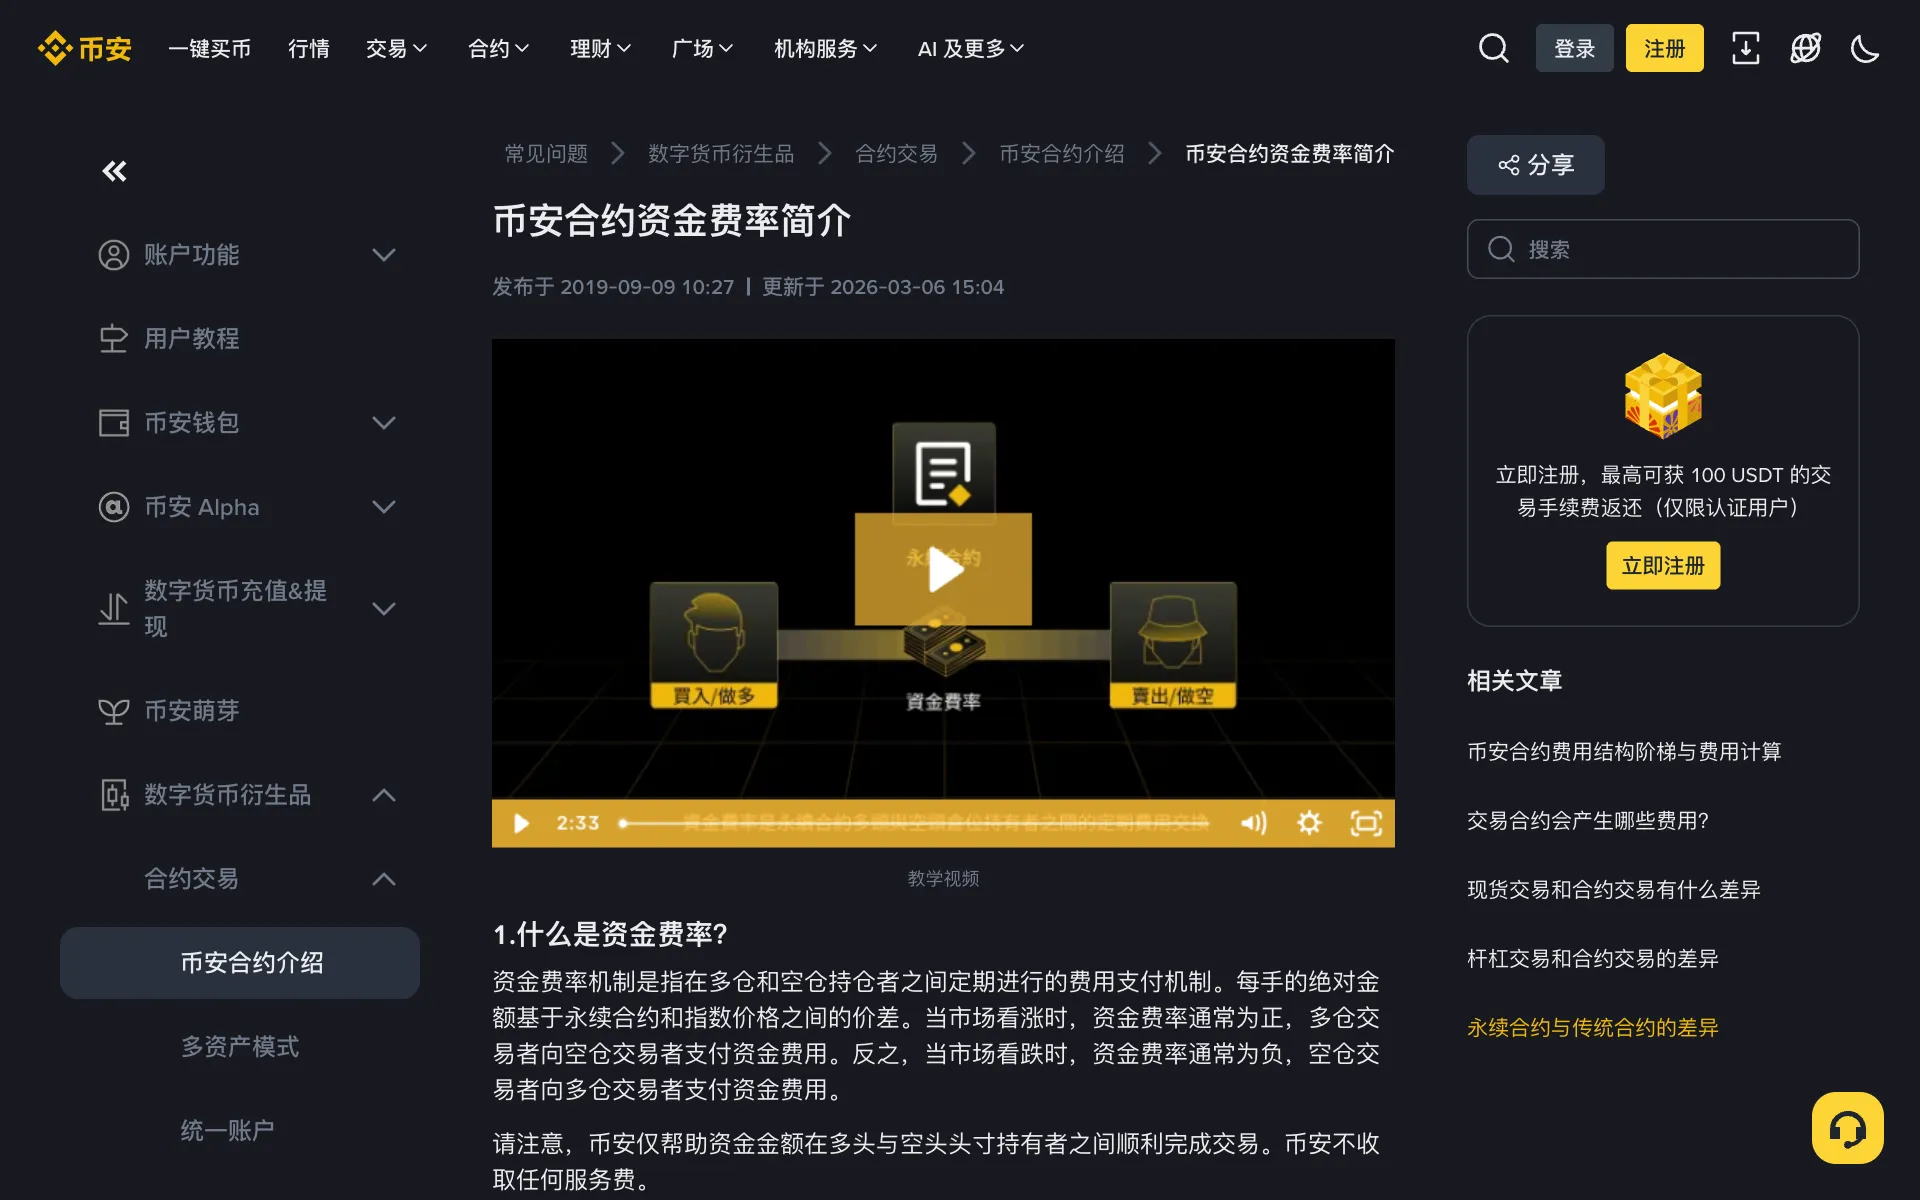Collapse 数字货币衍生品 chevron

coord(384,795)
